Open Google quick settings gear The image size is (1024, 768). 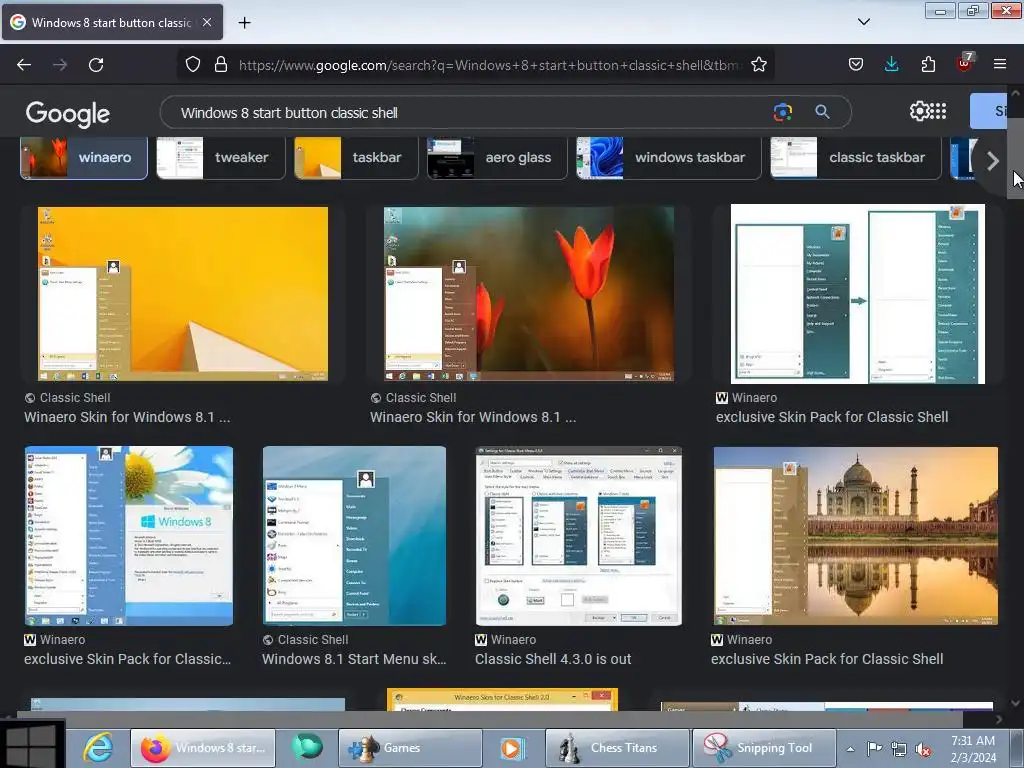click(918, 111)
